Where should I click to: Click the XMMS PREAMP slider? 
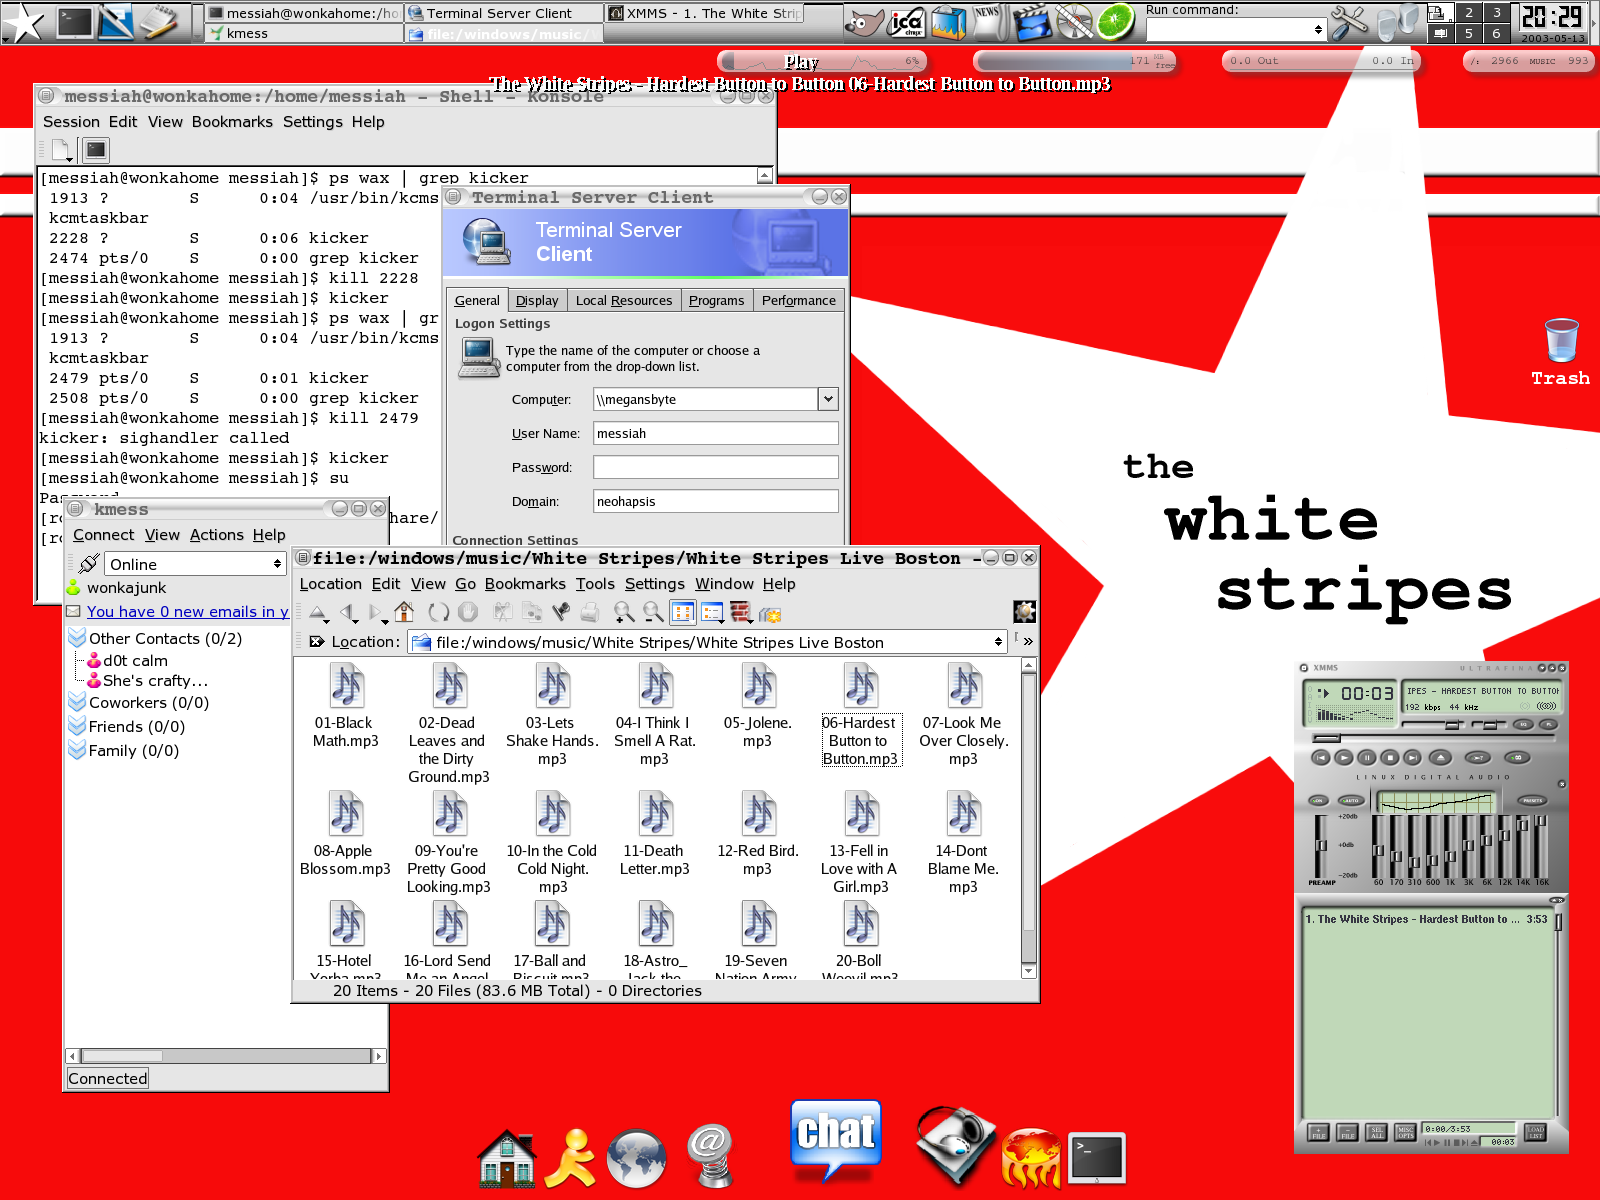pos(1321,846)
